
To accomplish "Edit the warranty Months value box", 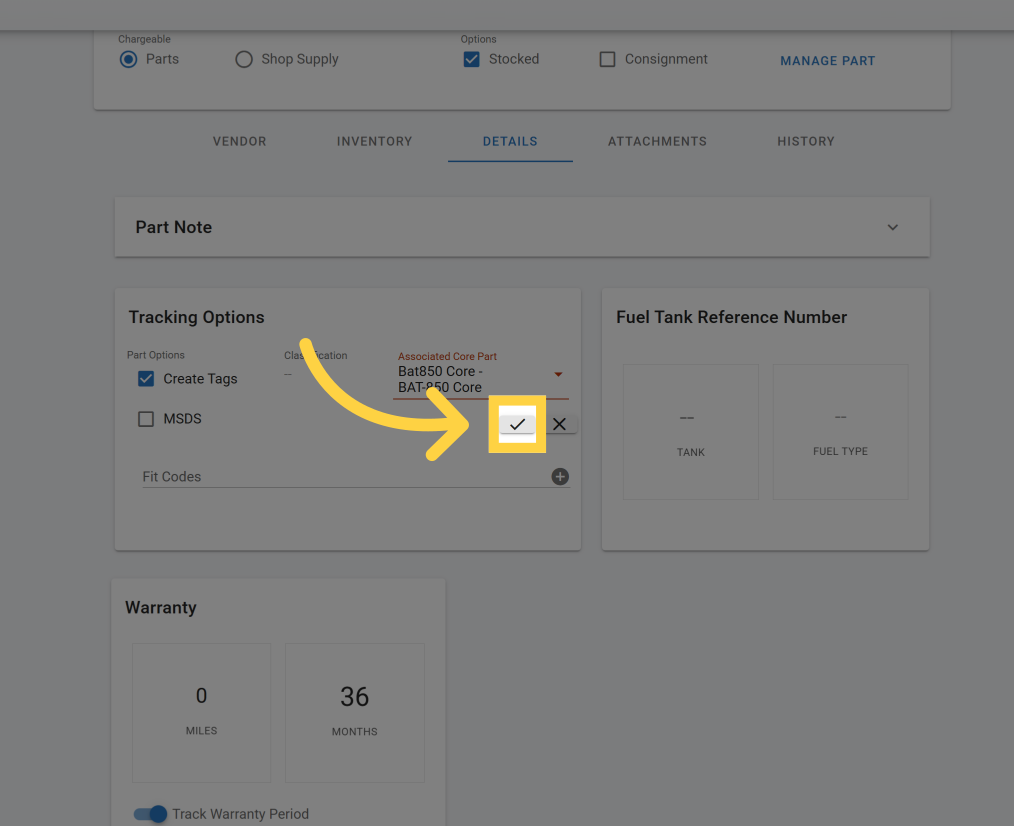I will tap(354, 711).
